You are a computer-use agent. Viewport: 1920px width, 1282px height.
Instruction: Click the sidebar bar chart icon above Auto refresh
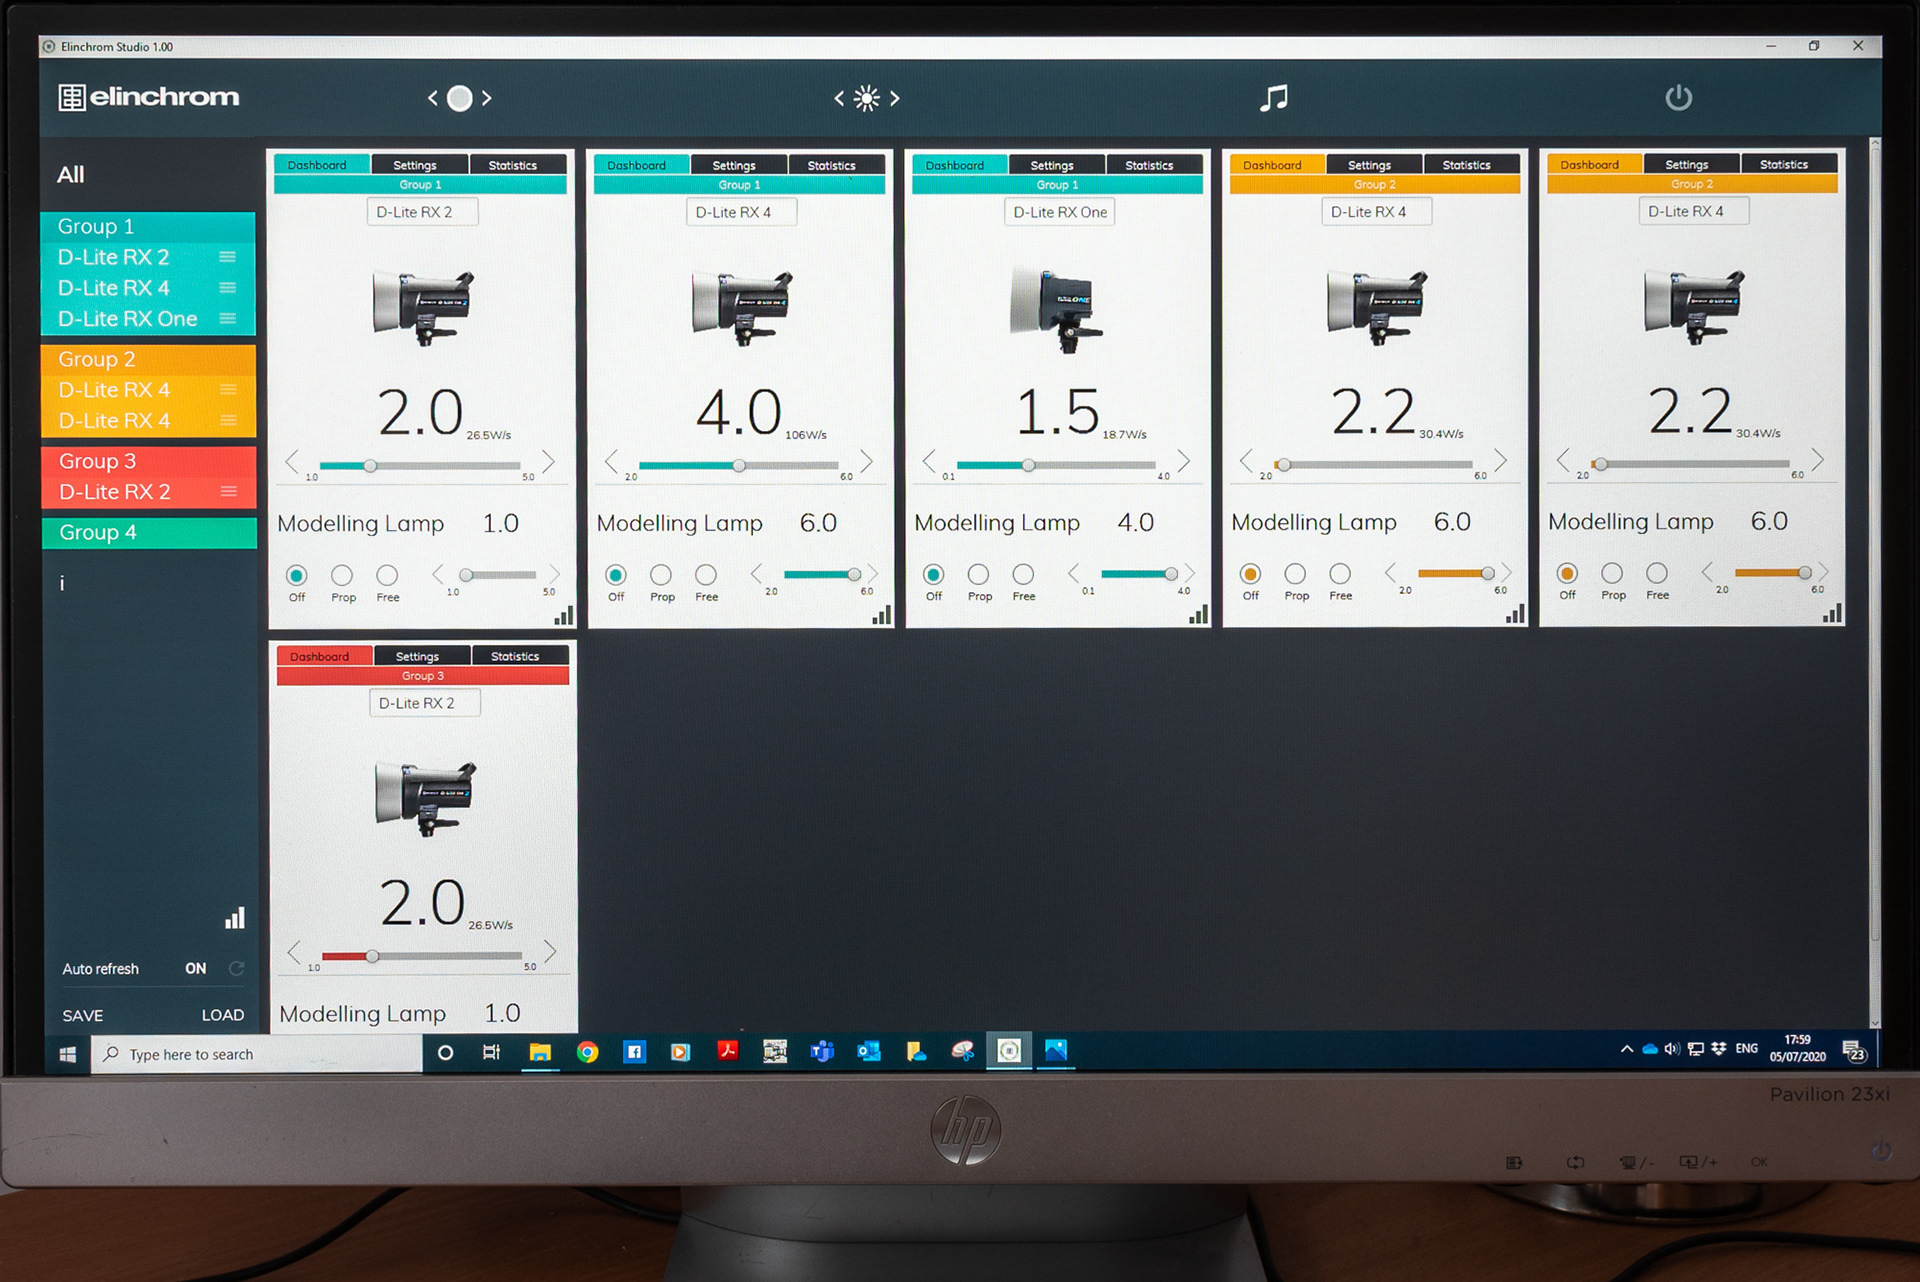[x=235, y=918]
